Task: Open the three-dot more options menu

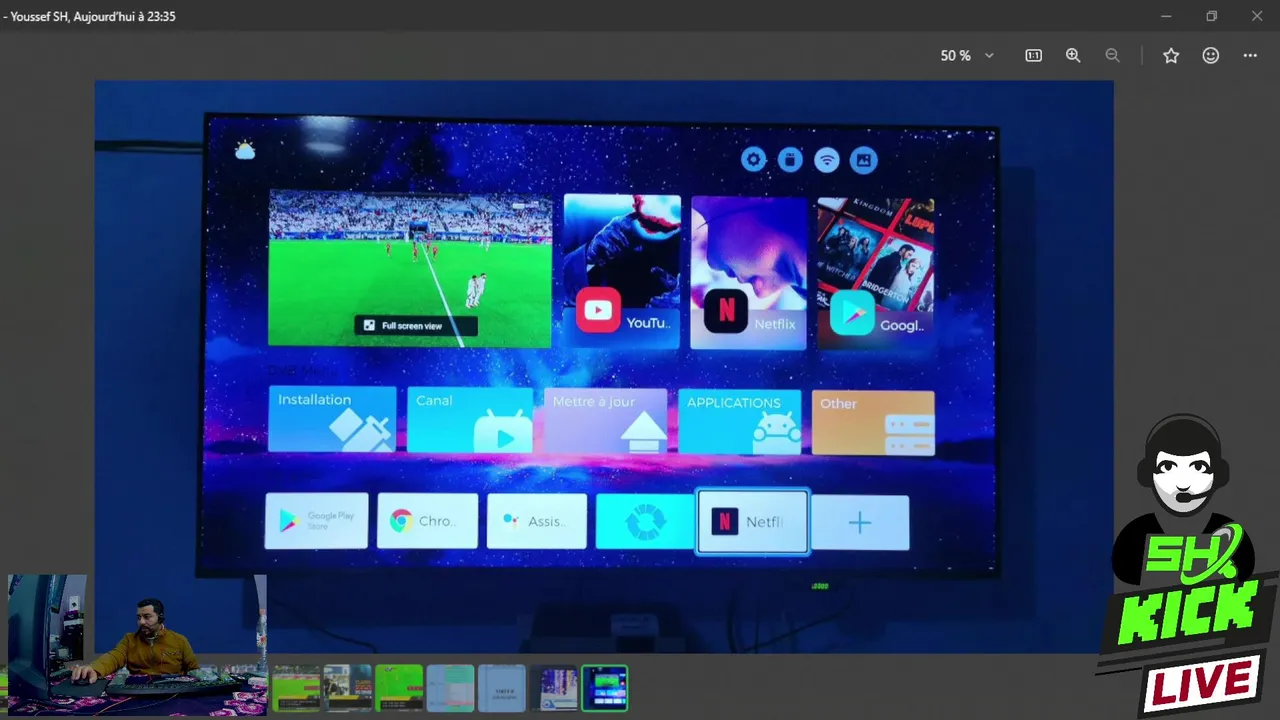Action: (1250, 56)
